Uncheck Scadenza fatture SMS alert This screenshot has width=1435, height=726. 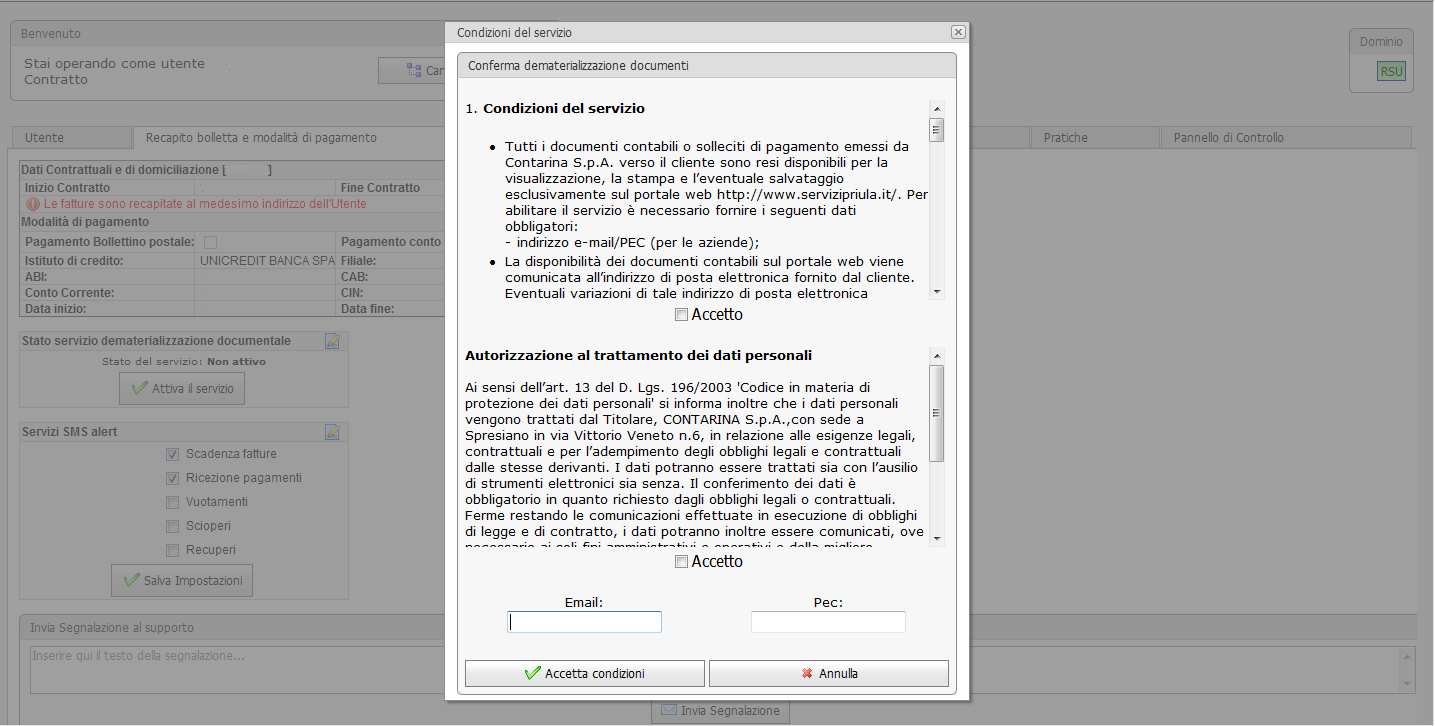pos(173,454)
